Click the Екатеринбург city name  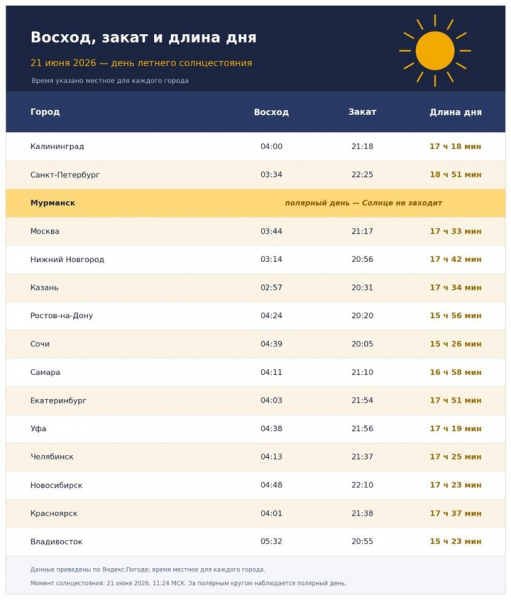point(58,400)
